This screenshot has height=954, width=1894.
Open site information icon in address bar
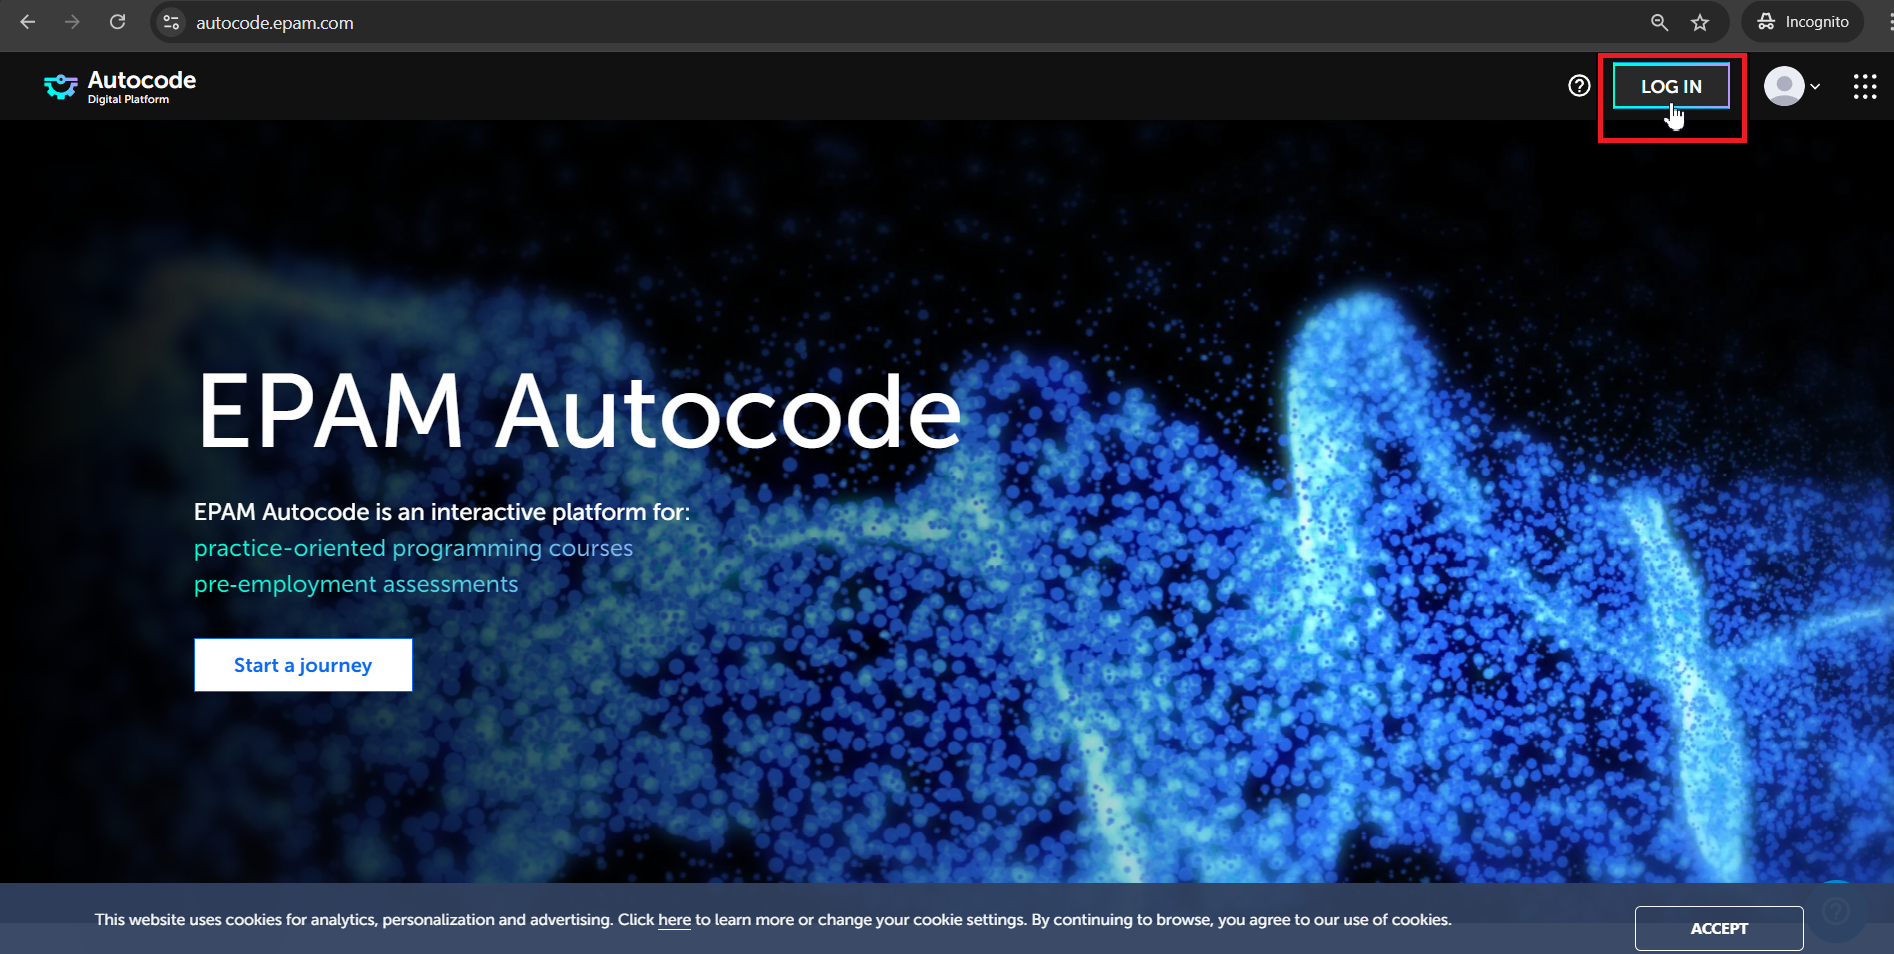[x=171, y=22]
